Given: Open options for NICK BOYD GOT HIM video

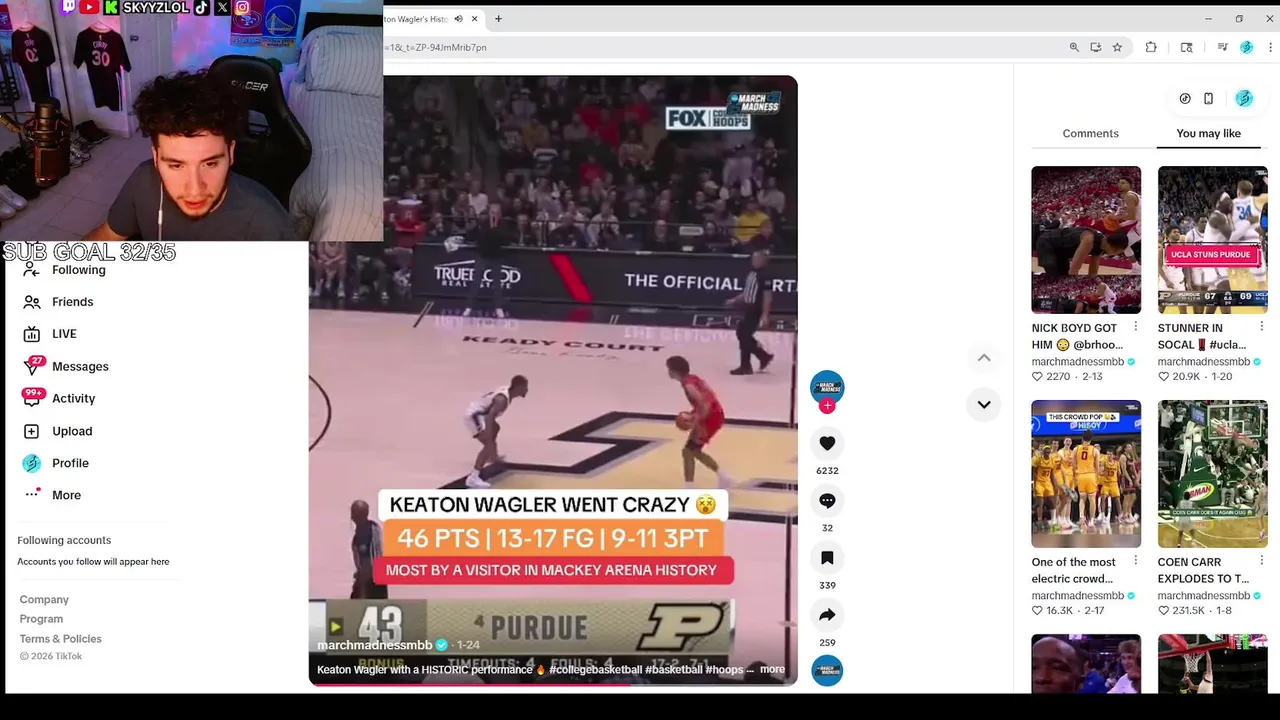Looking at the screenshot, I should point(1135,327).
